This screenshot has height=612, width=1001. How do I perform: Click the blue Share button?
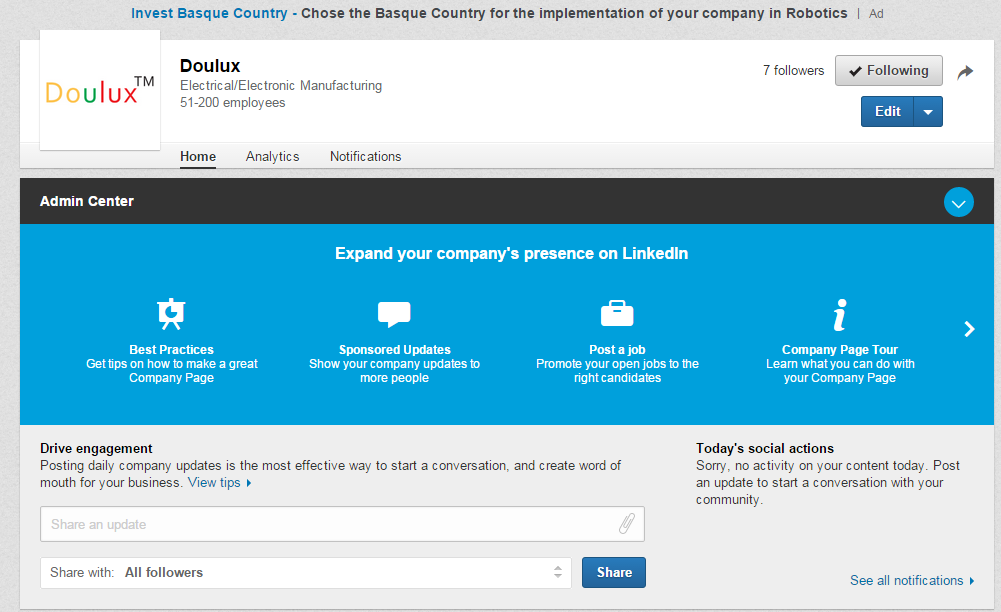point(613,572)
